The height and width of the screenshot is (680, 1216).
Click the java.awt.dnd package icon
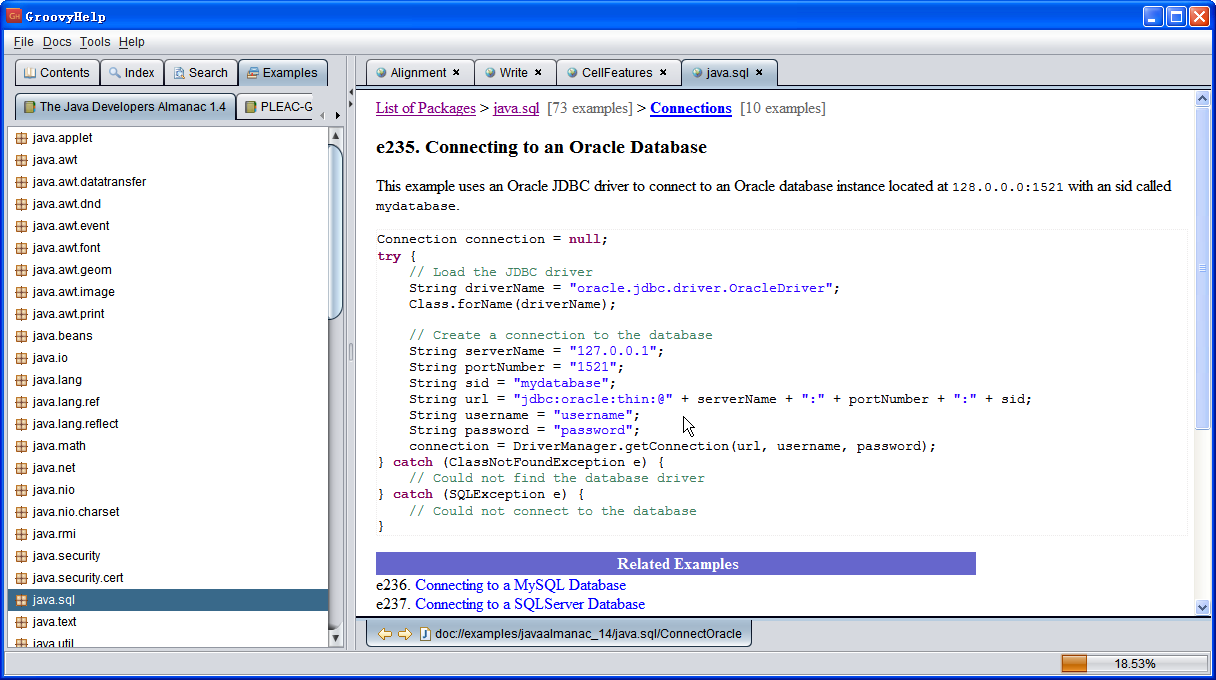21,204
